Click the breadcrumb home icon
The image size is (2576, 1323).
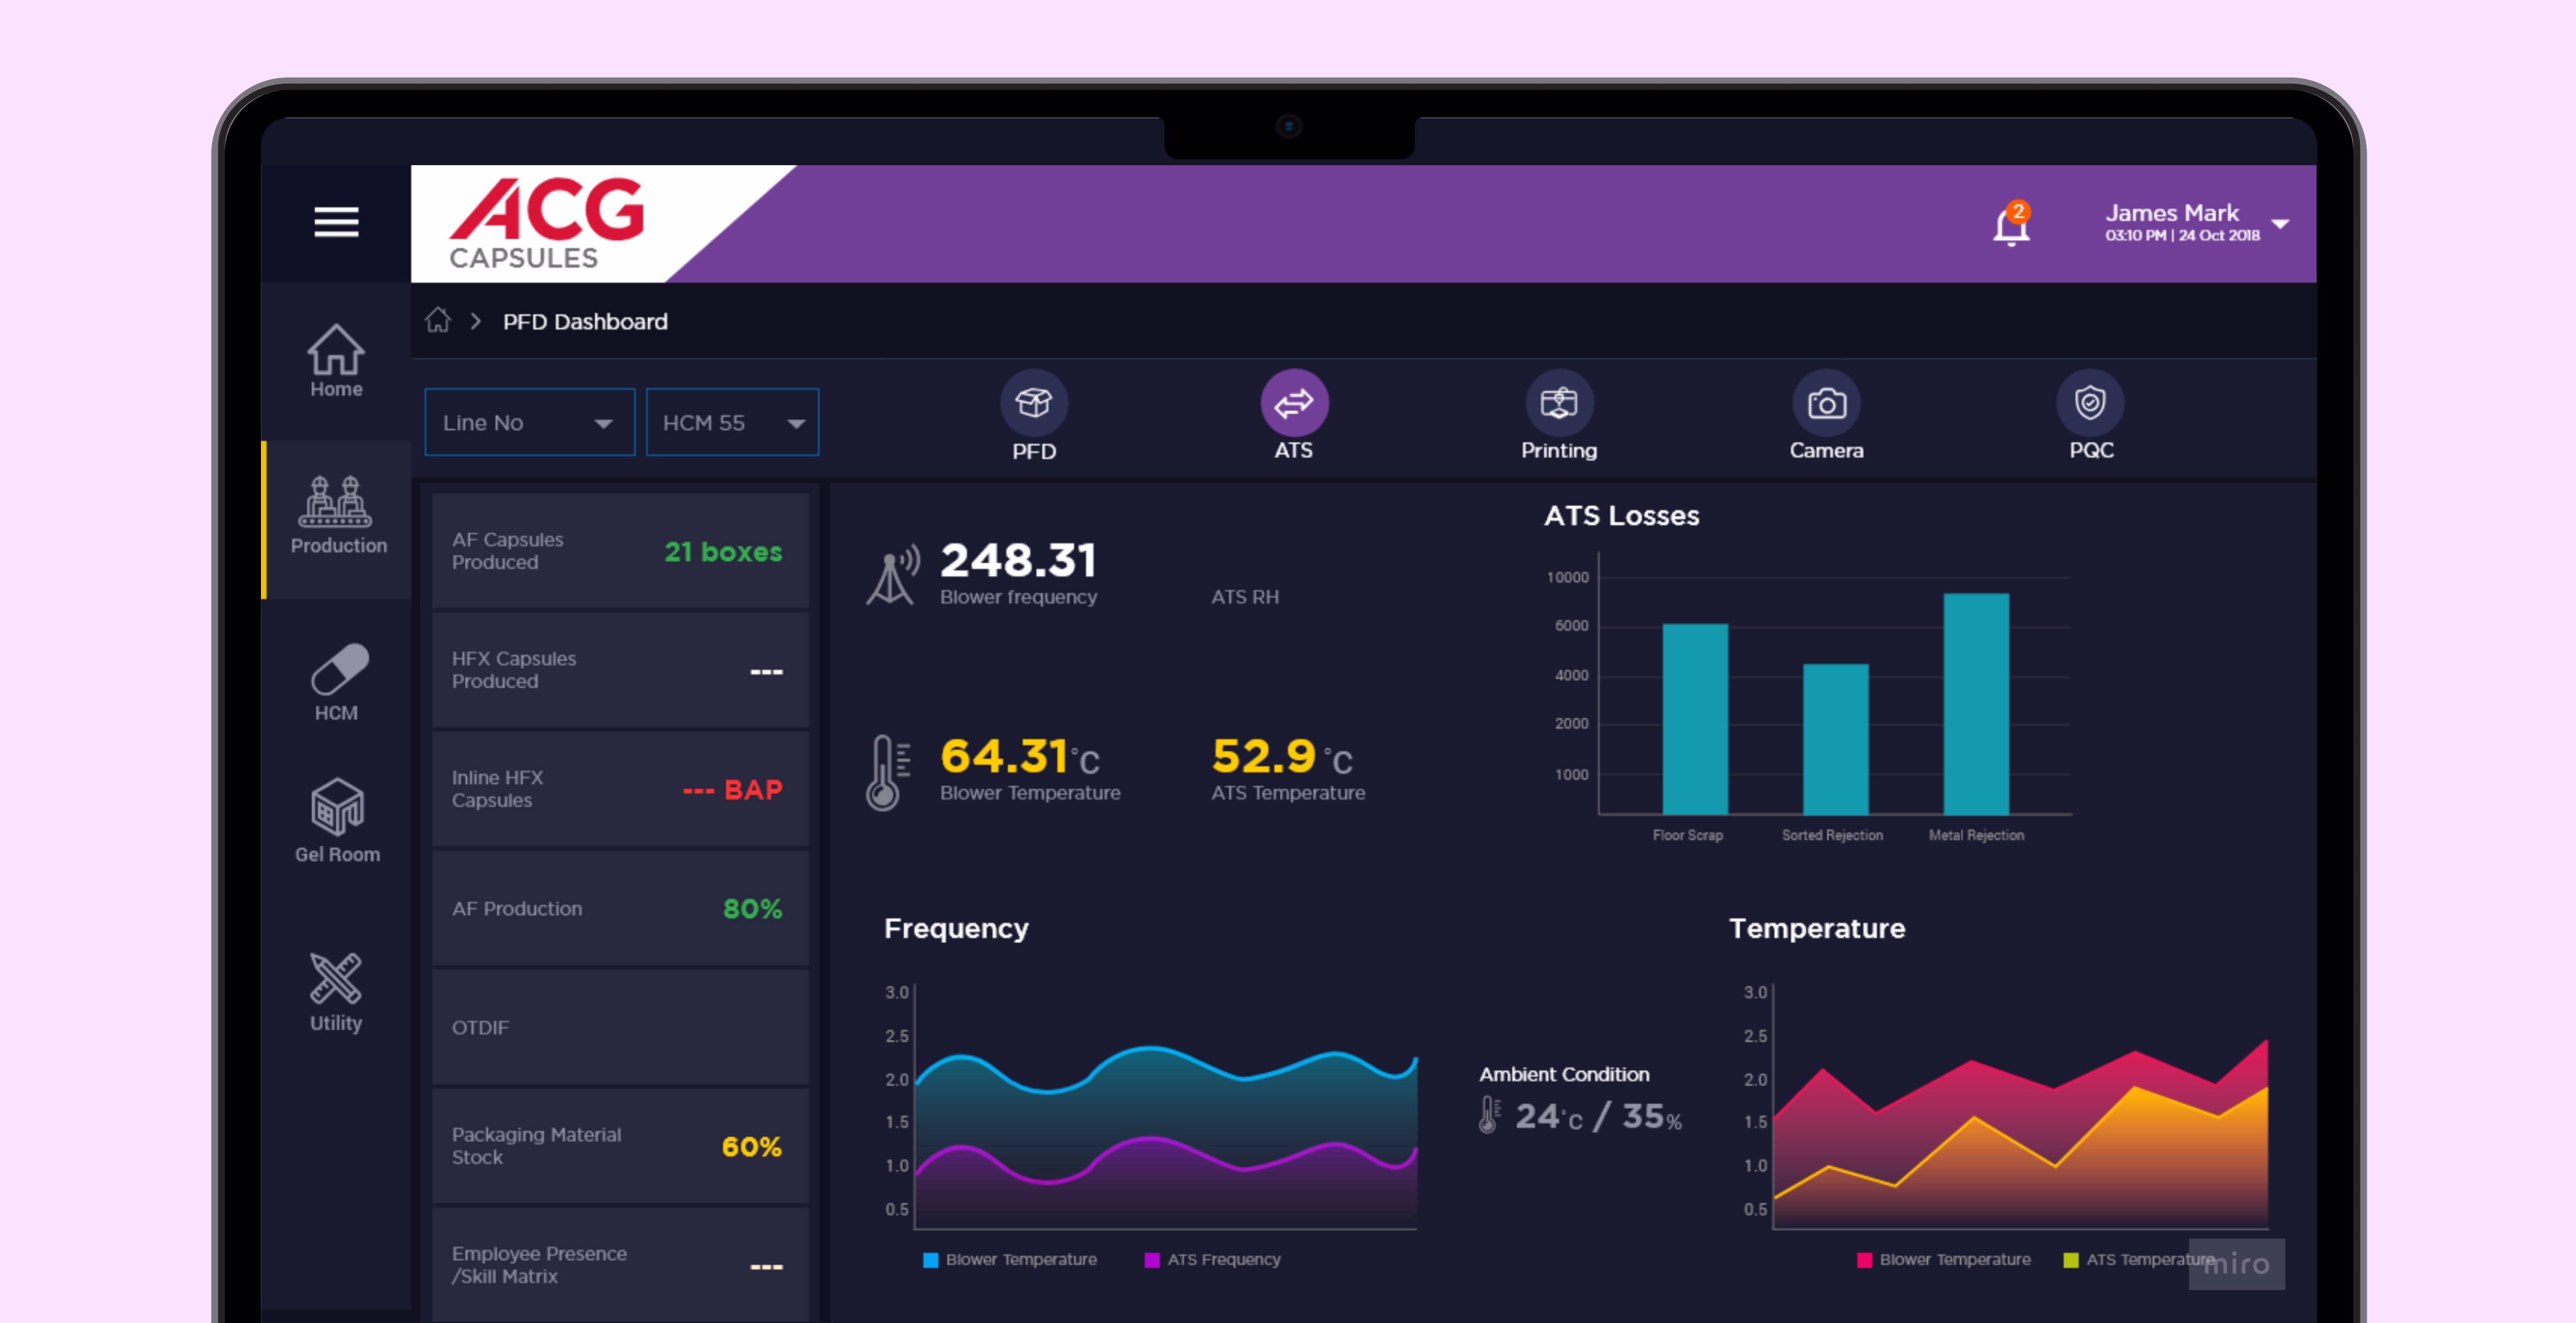tap(438, 321)
